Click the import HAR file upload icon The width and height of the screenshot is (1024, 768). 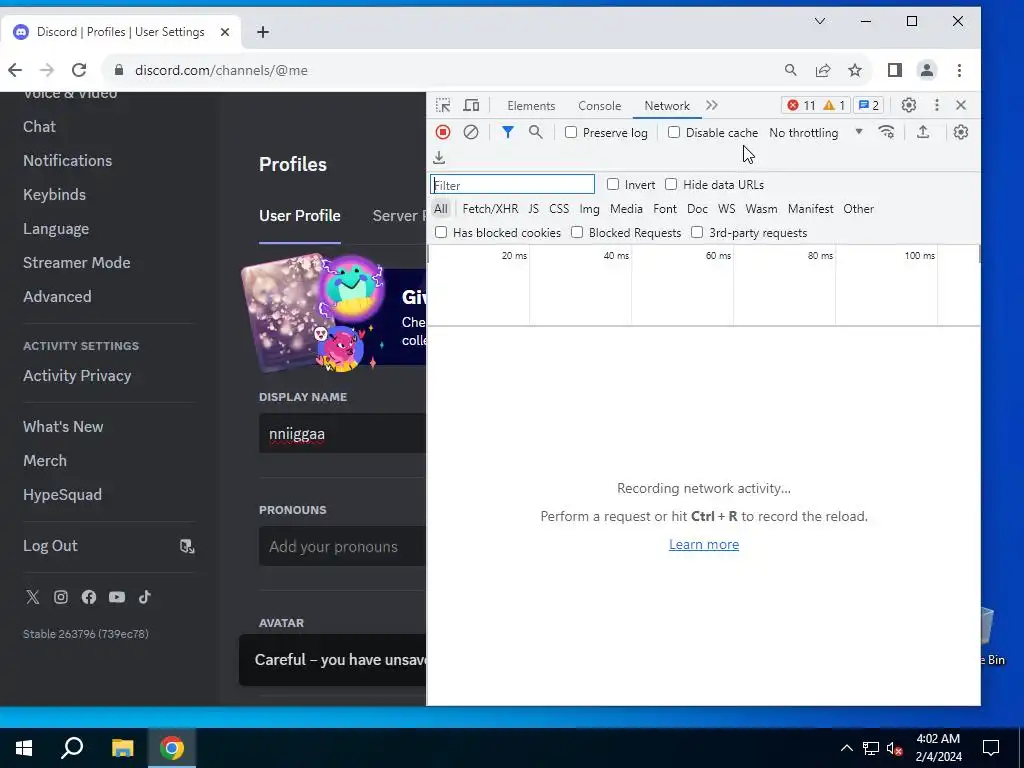tap(923, 132)
